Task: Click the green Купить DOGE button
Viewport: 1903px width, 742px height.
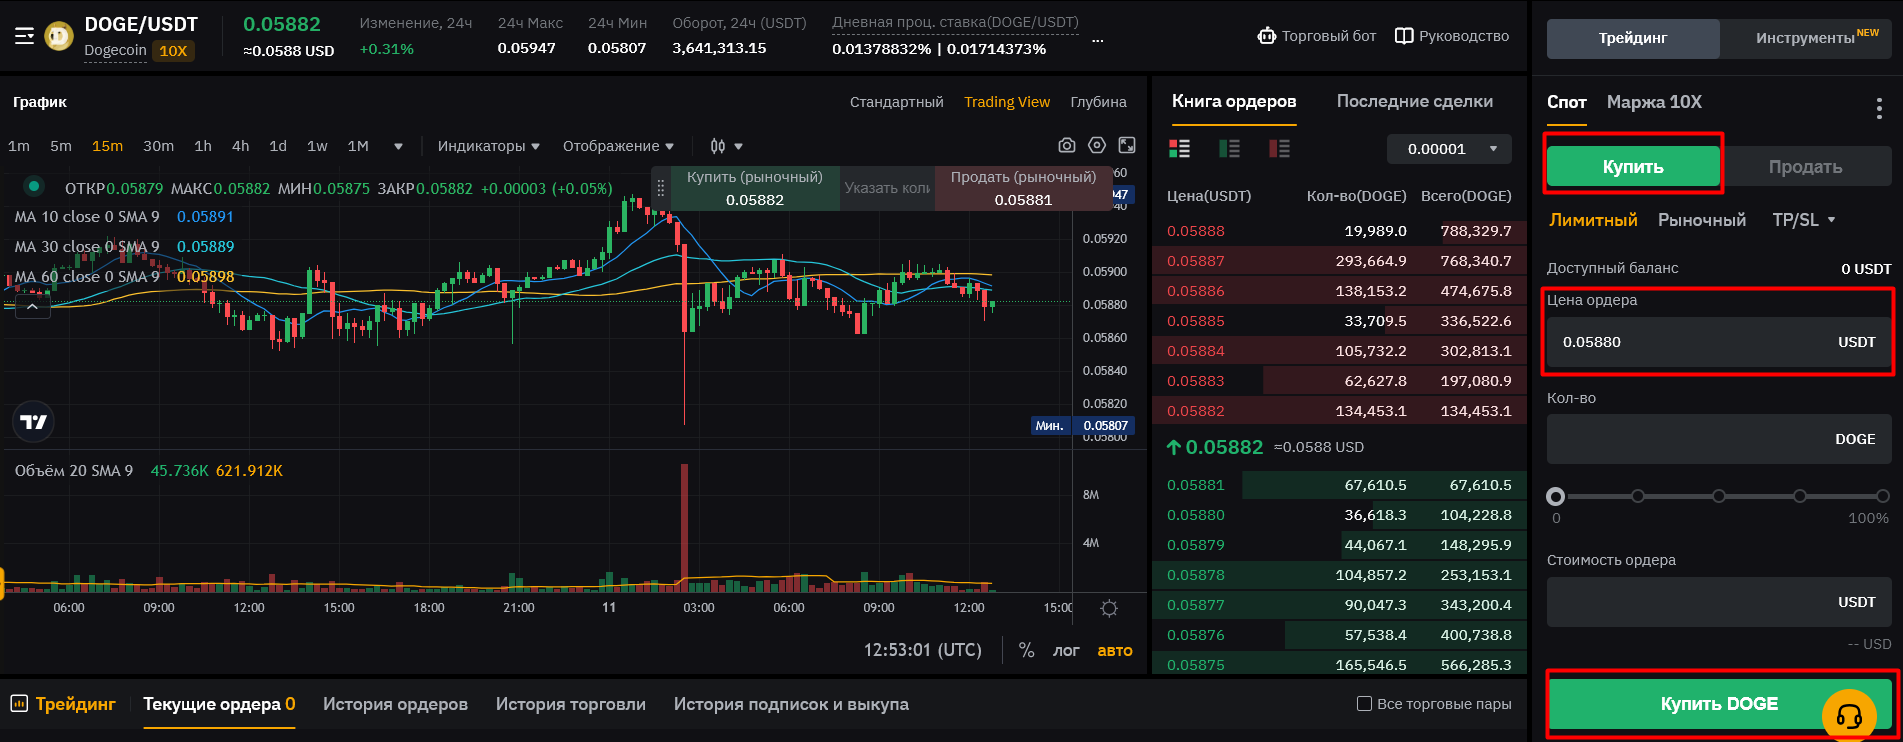Action: [1719, 704]
